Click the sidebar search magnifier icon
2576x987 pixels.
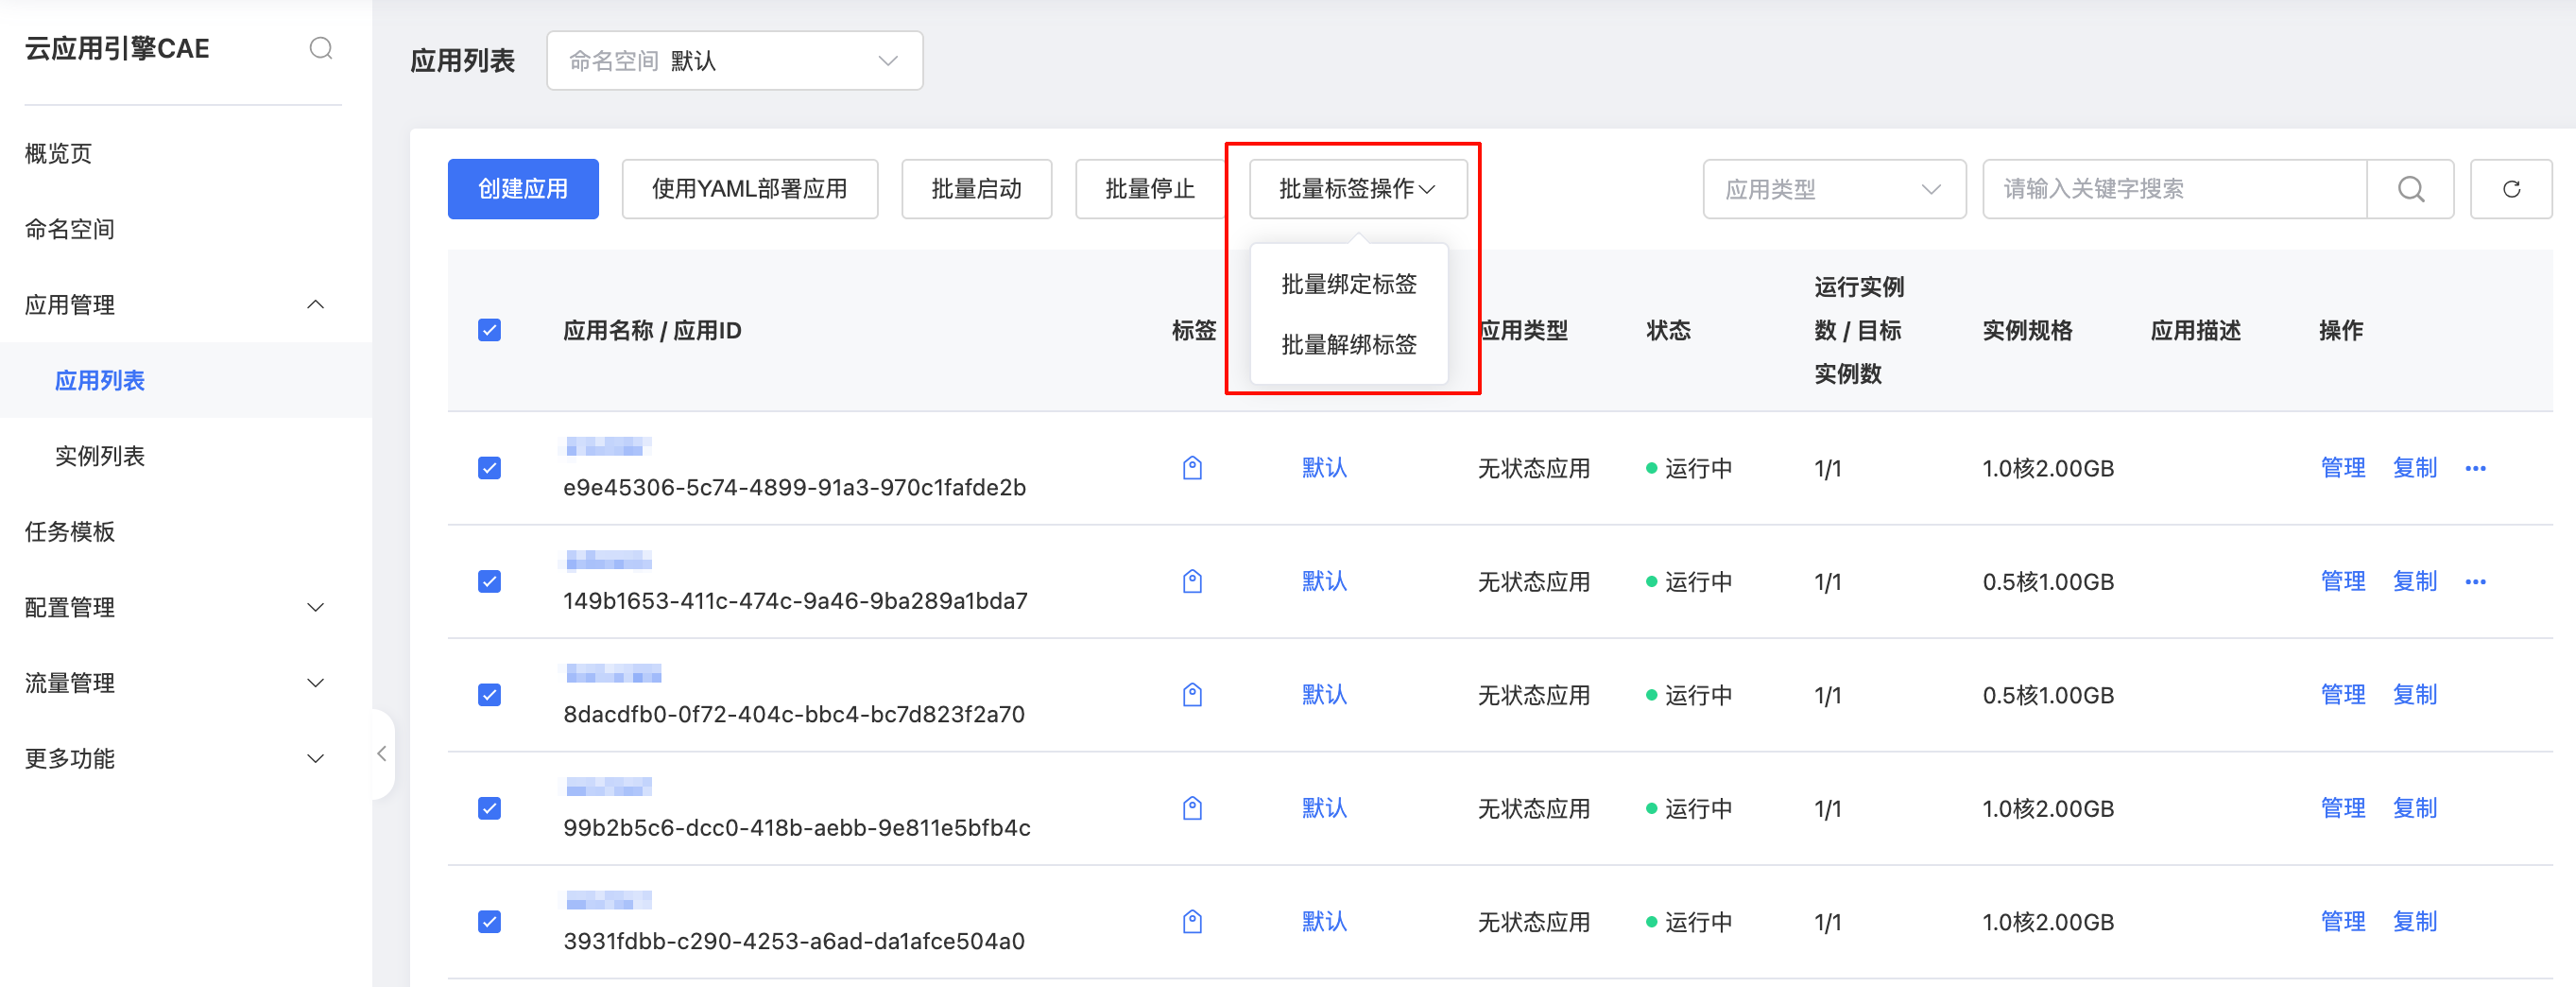click(320, 48)
